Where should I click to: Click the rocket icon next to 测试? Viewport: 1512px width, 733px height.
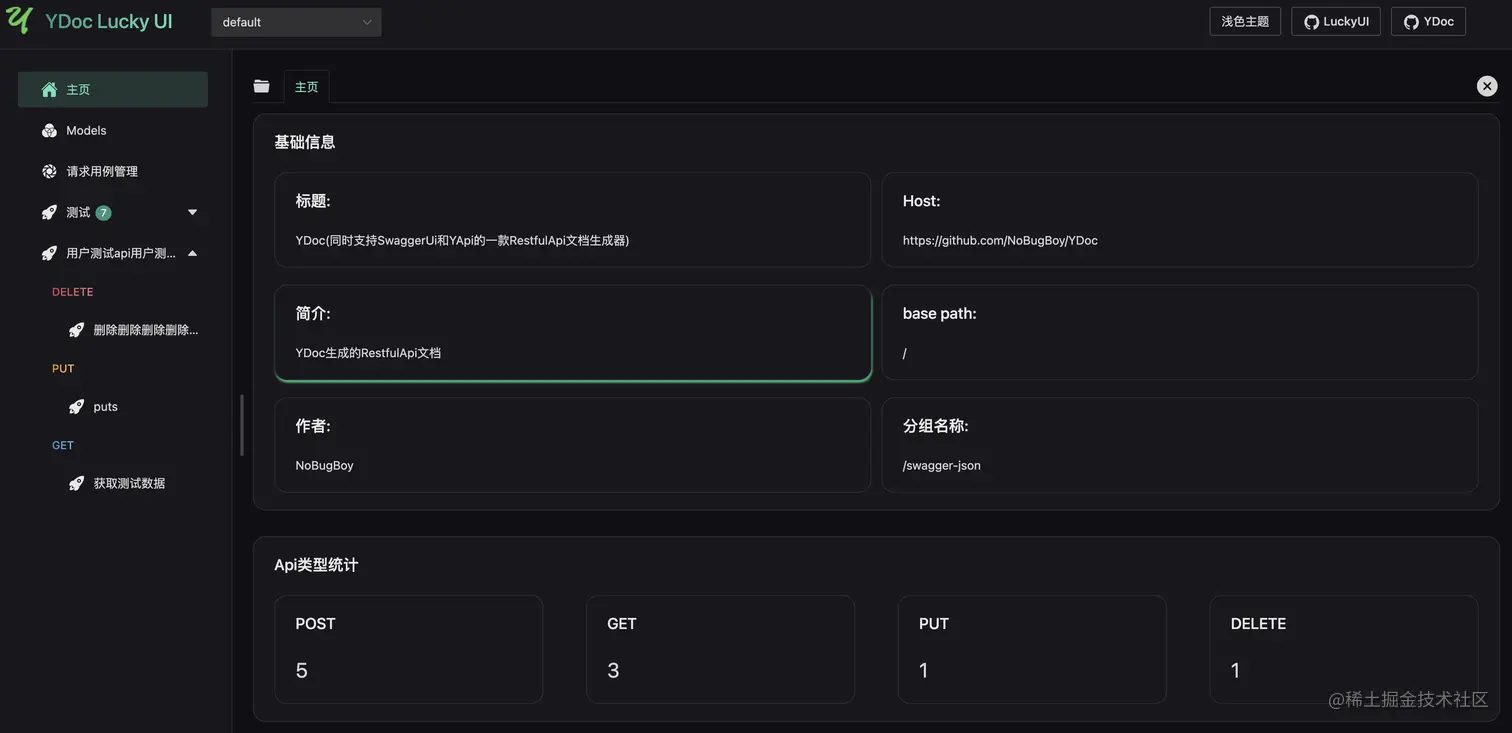pyautogui.click(x=49, y=213)
